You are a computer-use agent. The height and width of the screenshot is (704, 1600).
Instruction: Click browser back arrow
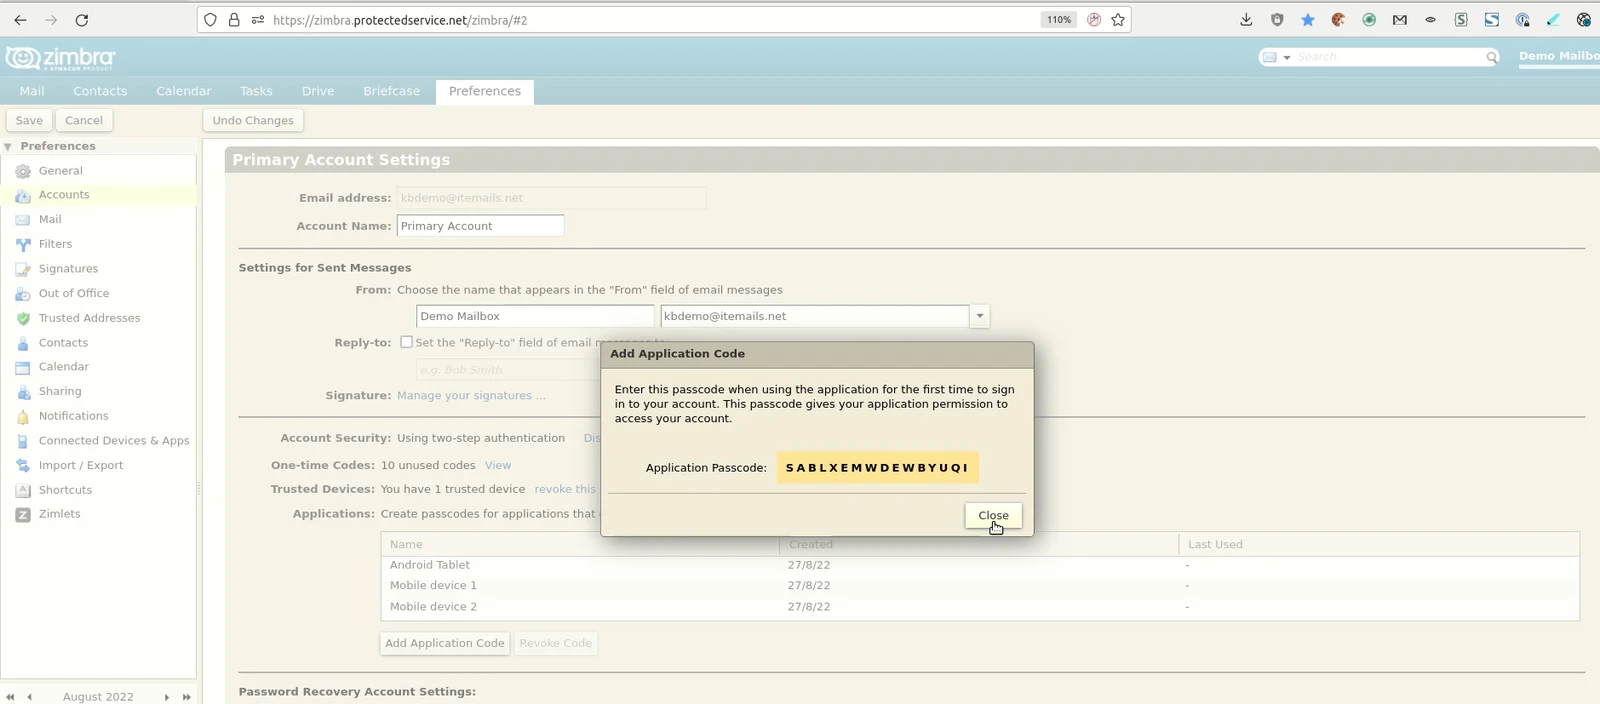pos(20,20)
